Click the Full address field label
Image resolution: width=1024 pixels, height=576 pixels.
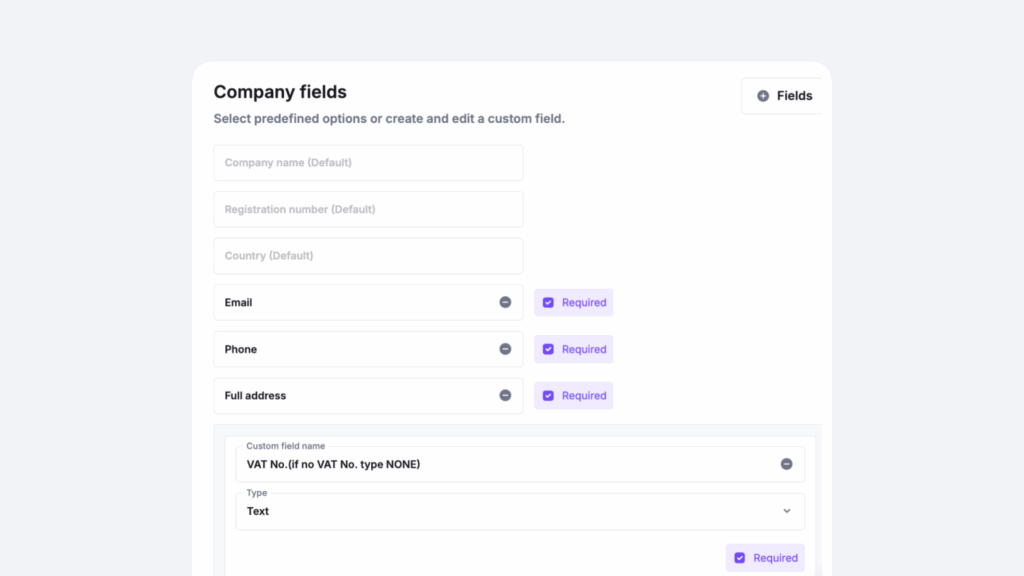(x=255, y=396)
